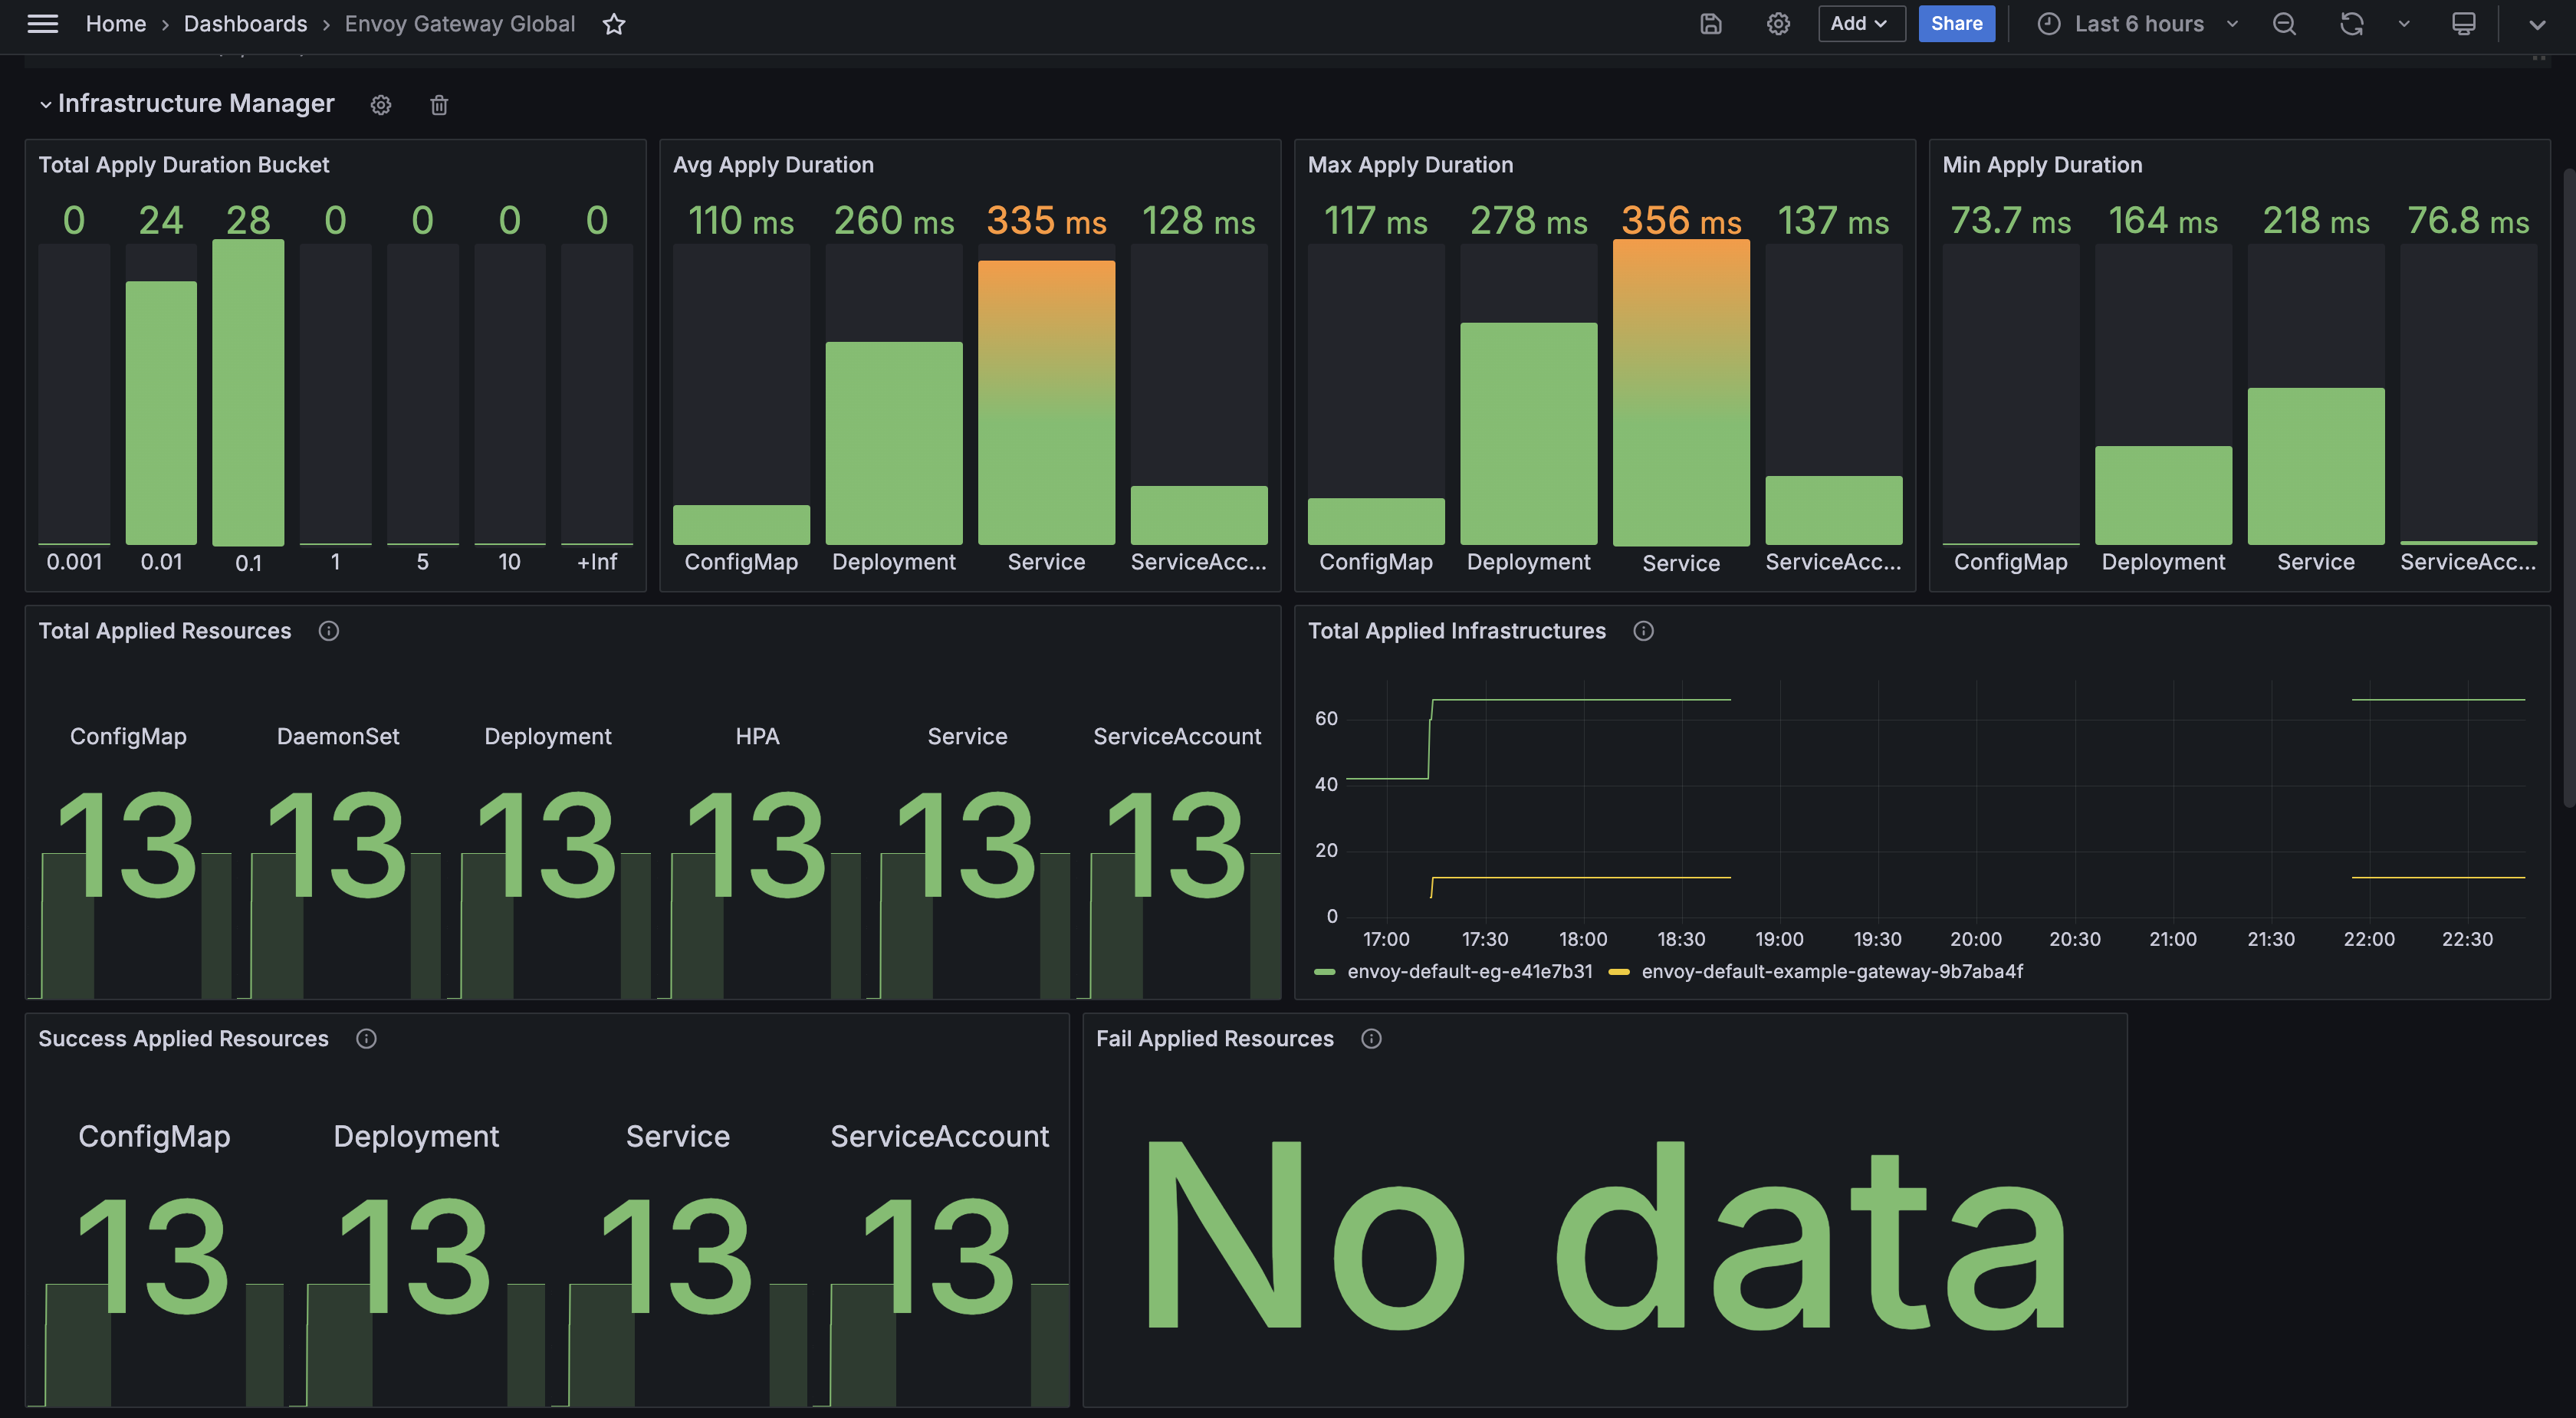2576x1418 pixels.
Task: Open the Add dropdown menu
Action: 1860,24
